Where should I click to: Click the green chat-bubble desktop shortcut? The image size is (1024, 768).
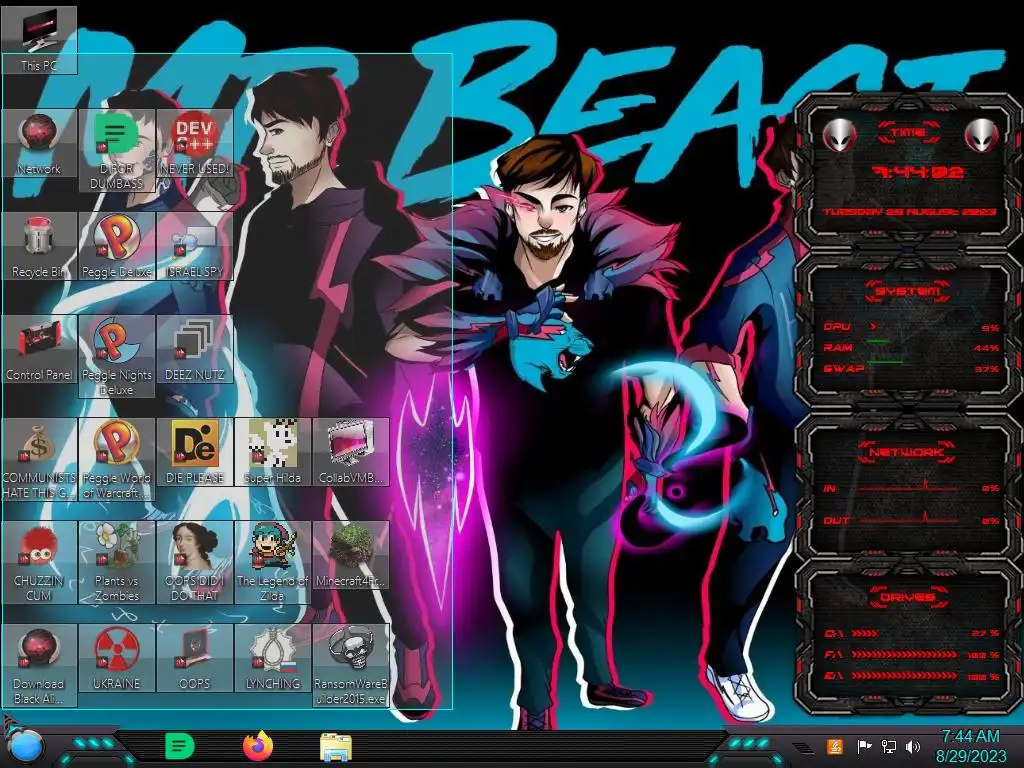[117, 150]
